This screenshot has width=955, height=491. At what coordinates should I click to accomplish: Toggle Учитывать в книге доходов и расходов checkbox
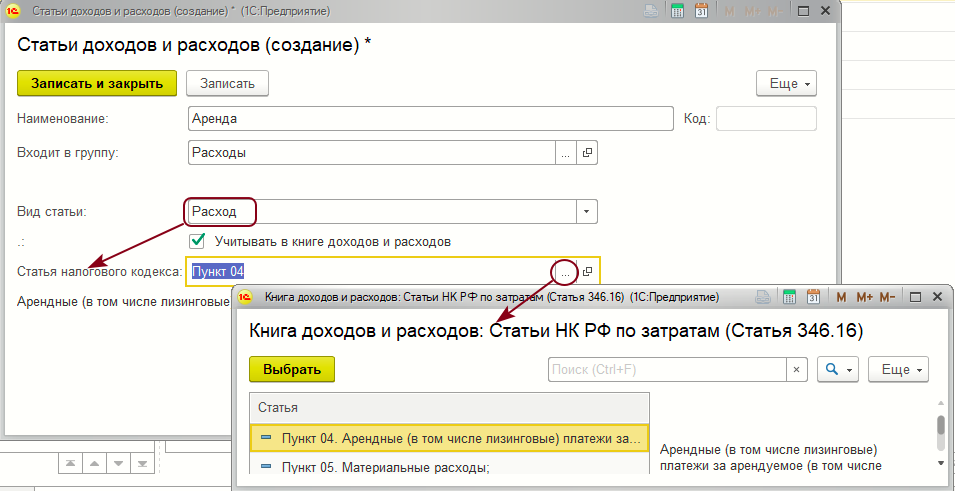(198, 241)
